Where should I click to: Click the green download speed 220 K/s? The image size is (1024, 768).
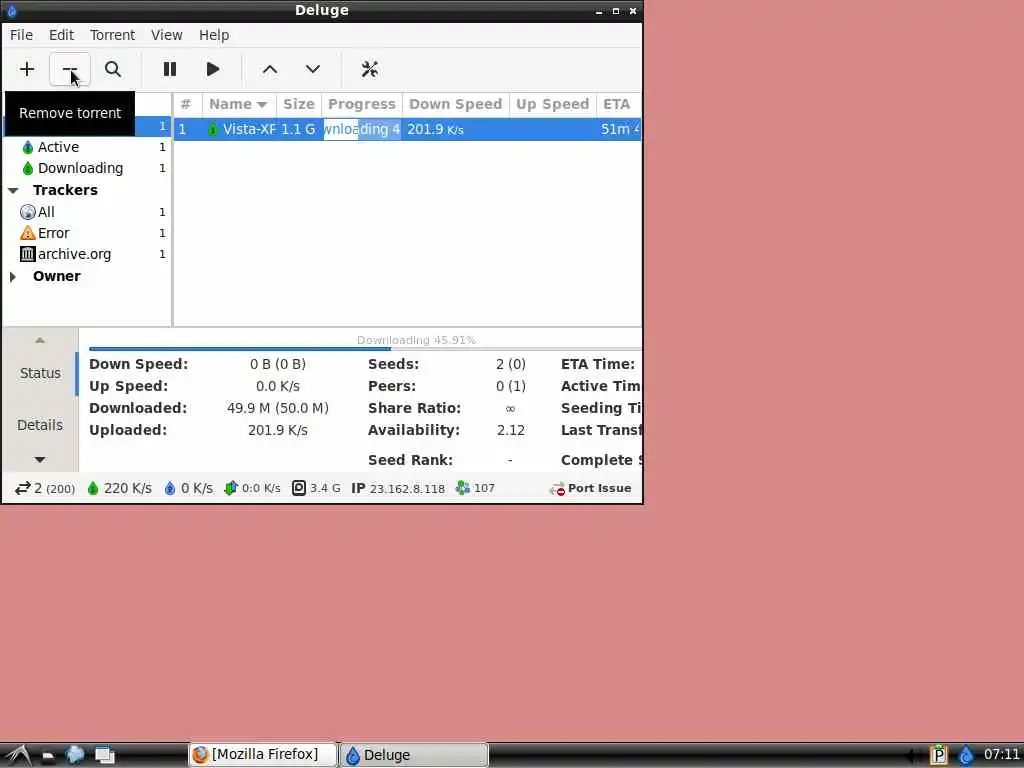click(x=119, y=488)
